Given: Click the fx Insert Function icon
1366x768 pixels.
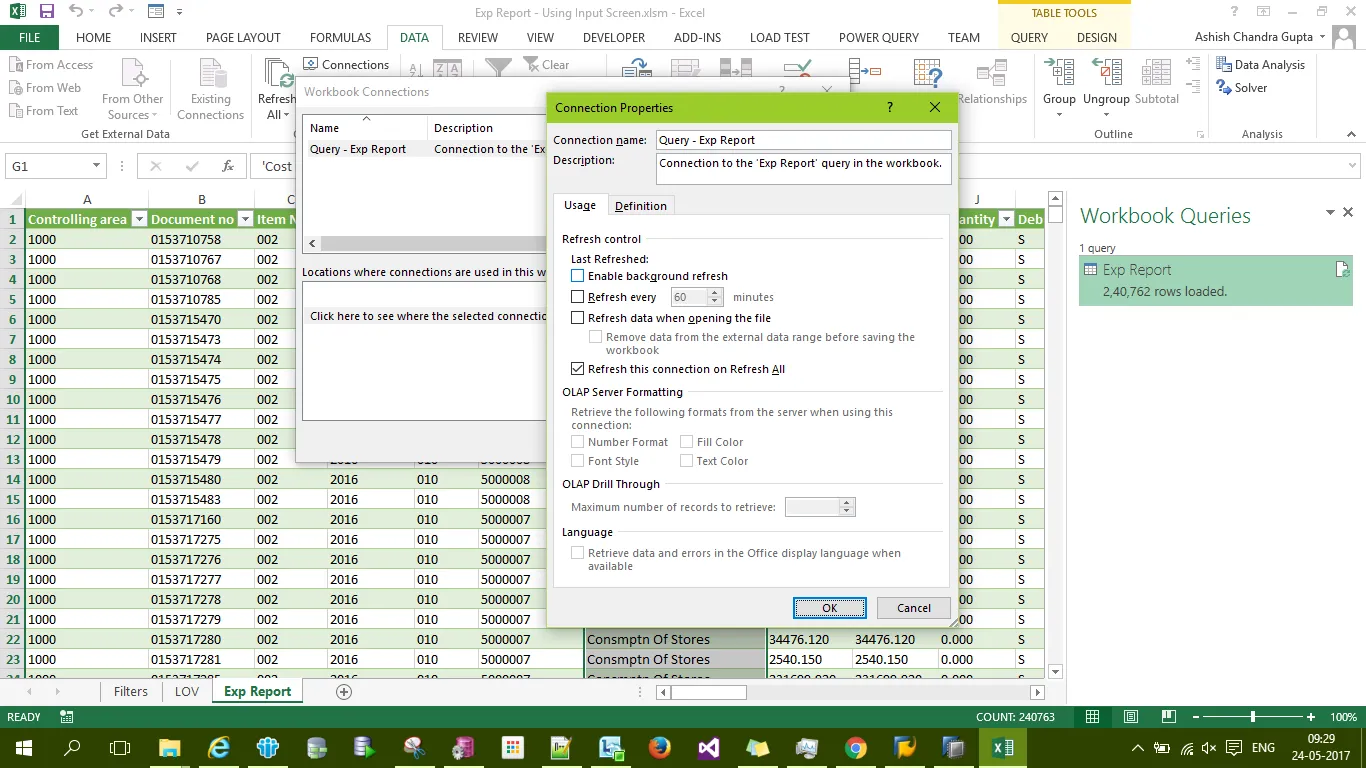Looking at the screenshot, I should pos(228,166).
